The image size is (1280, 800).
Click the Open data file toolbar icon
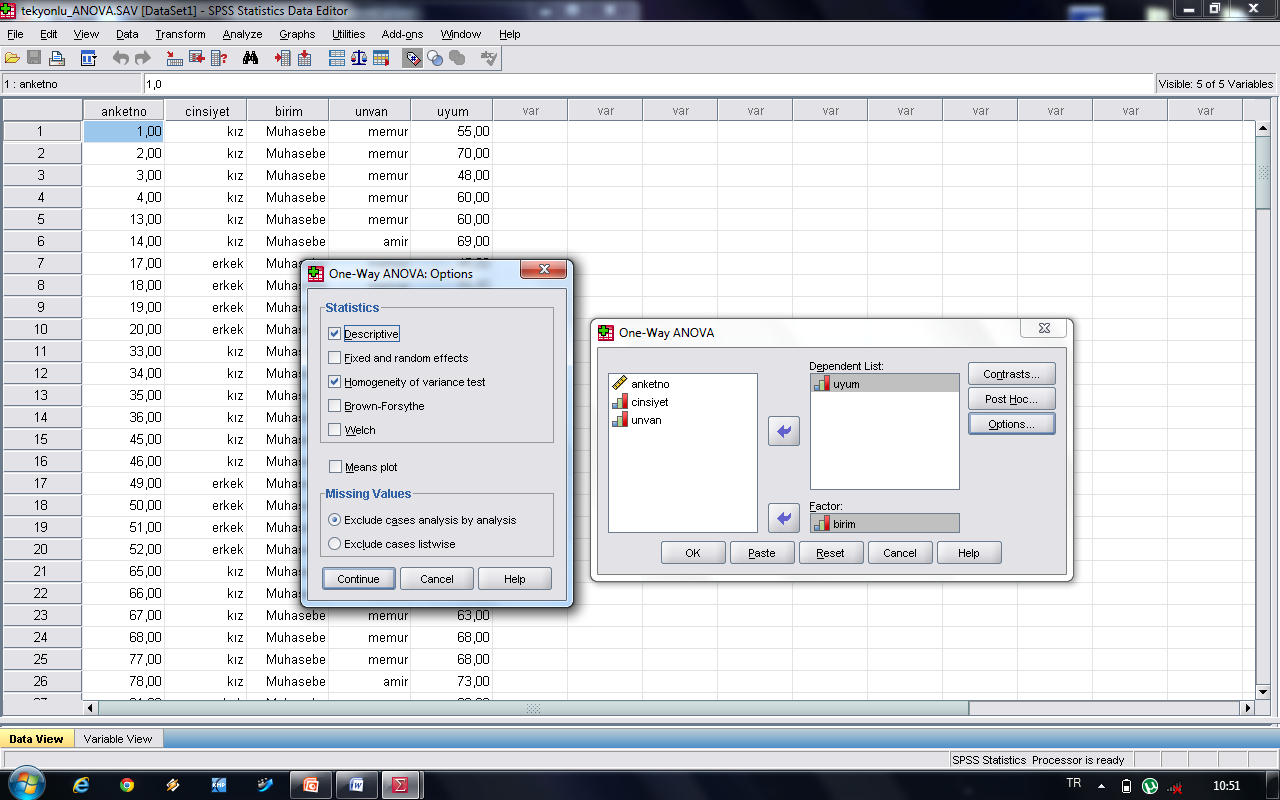[x=12, y=59]
